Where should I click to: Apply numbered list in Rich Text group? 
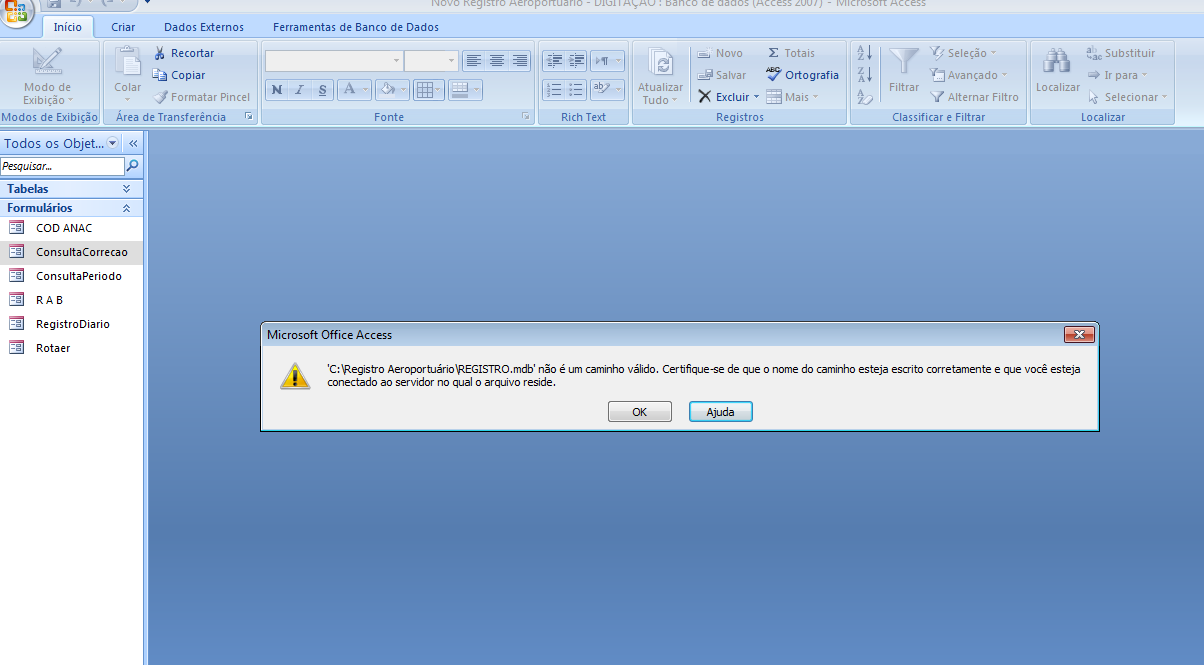coord(554,90)
